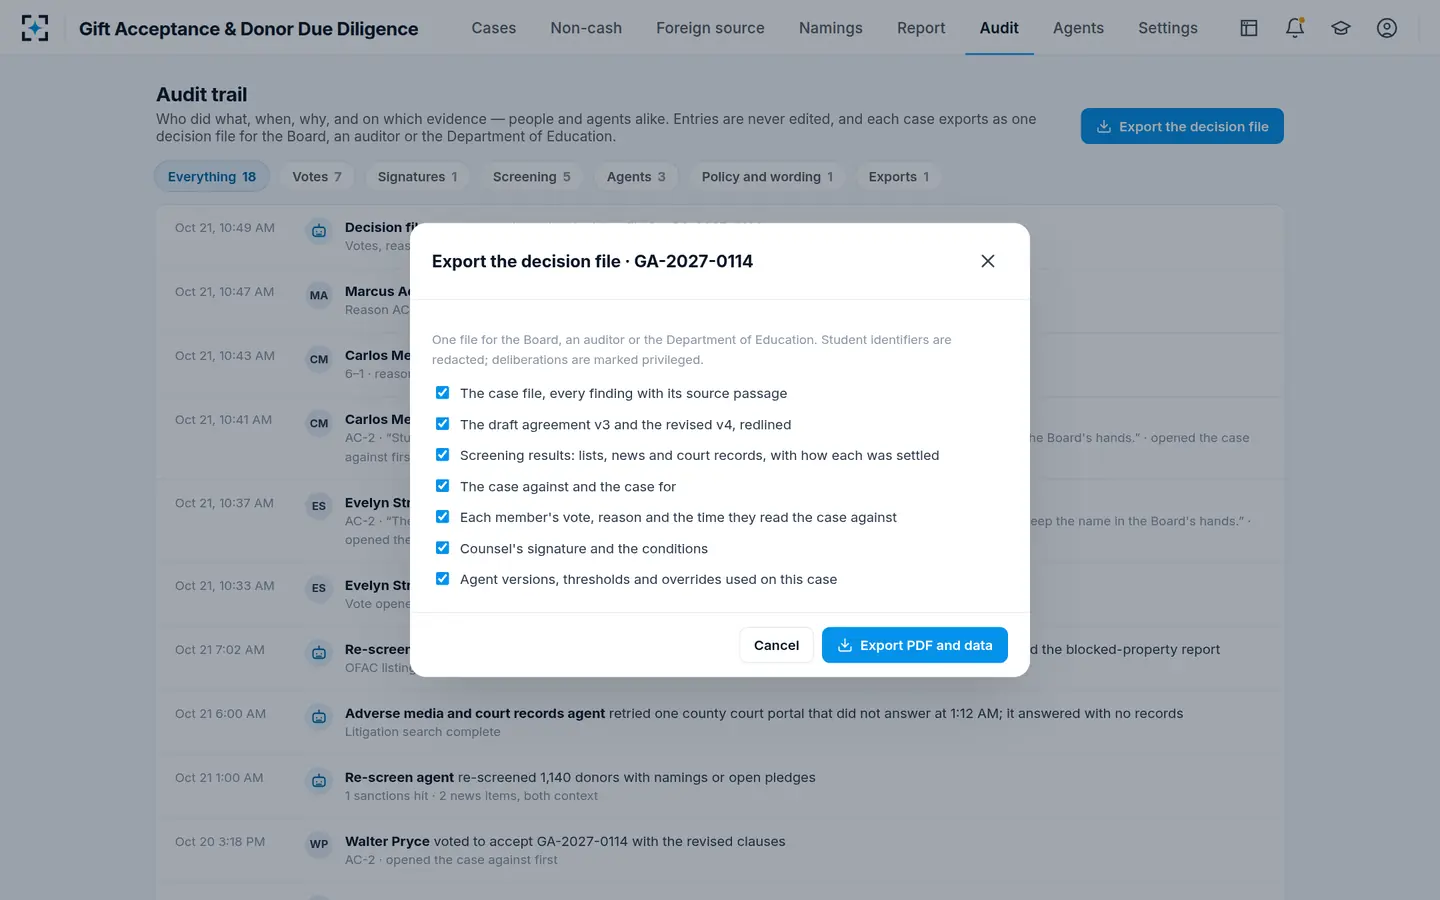Image resolution: width=1440 pixels, height=900 pixels.
Task: Click agent icon on 10:49 AM entry
Action: (x=319, y=231)
